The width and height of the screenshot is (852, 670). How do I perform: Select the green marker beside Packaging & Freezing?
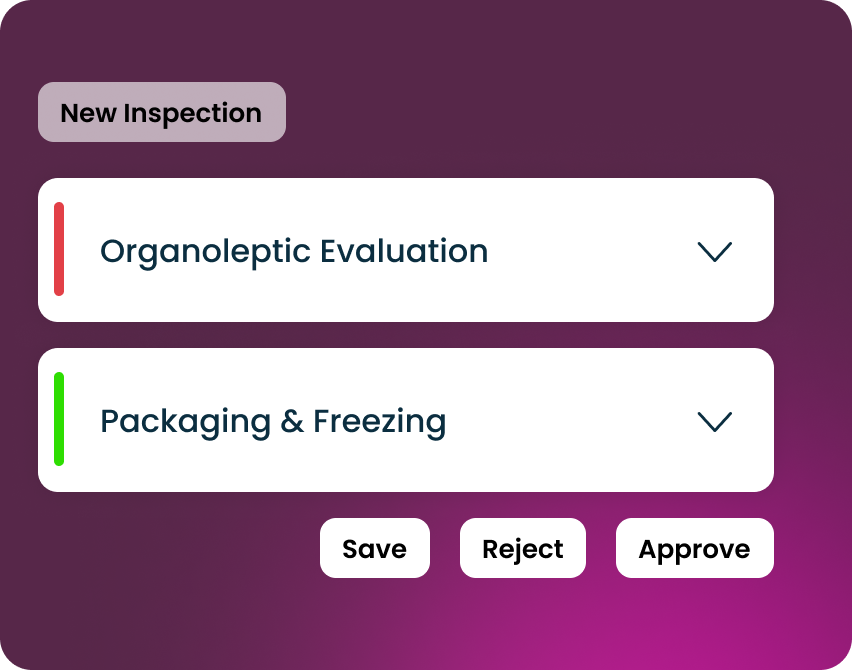point(59,419)
